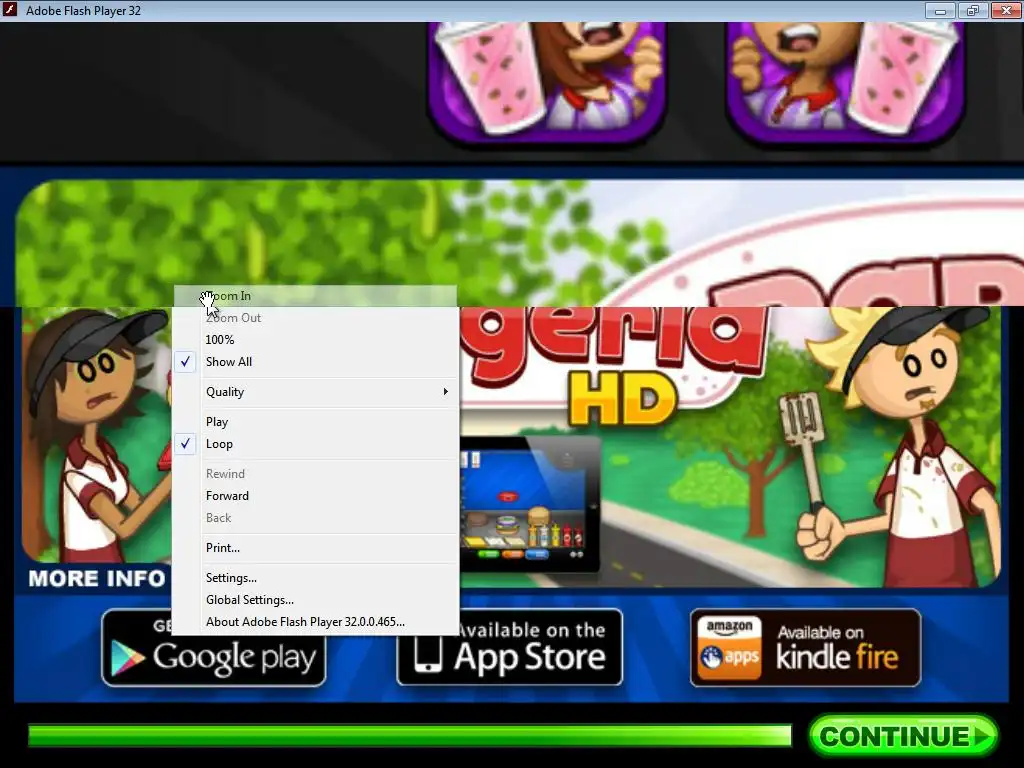The height and width of the screenshot is (768, 1024).
Task: Open Global Settings... menu entry
Action: 315,600
